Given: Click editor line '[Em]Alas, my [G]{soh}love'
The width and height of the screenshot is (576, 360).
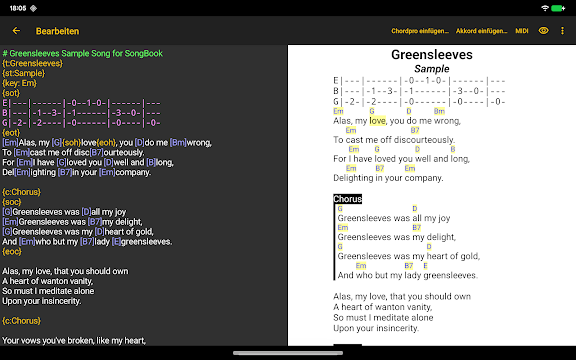Looking at the screenshot, I should (x=107, y=143).
